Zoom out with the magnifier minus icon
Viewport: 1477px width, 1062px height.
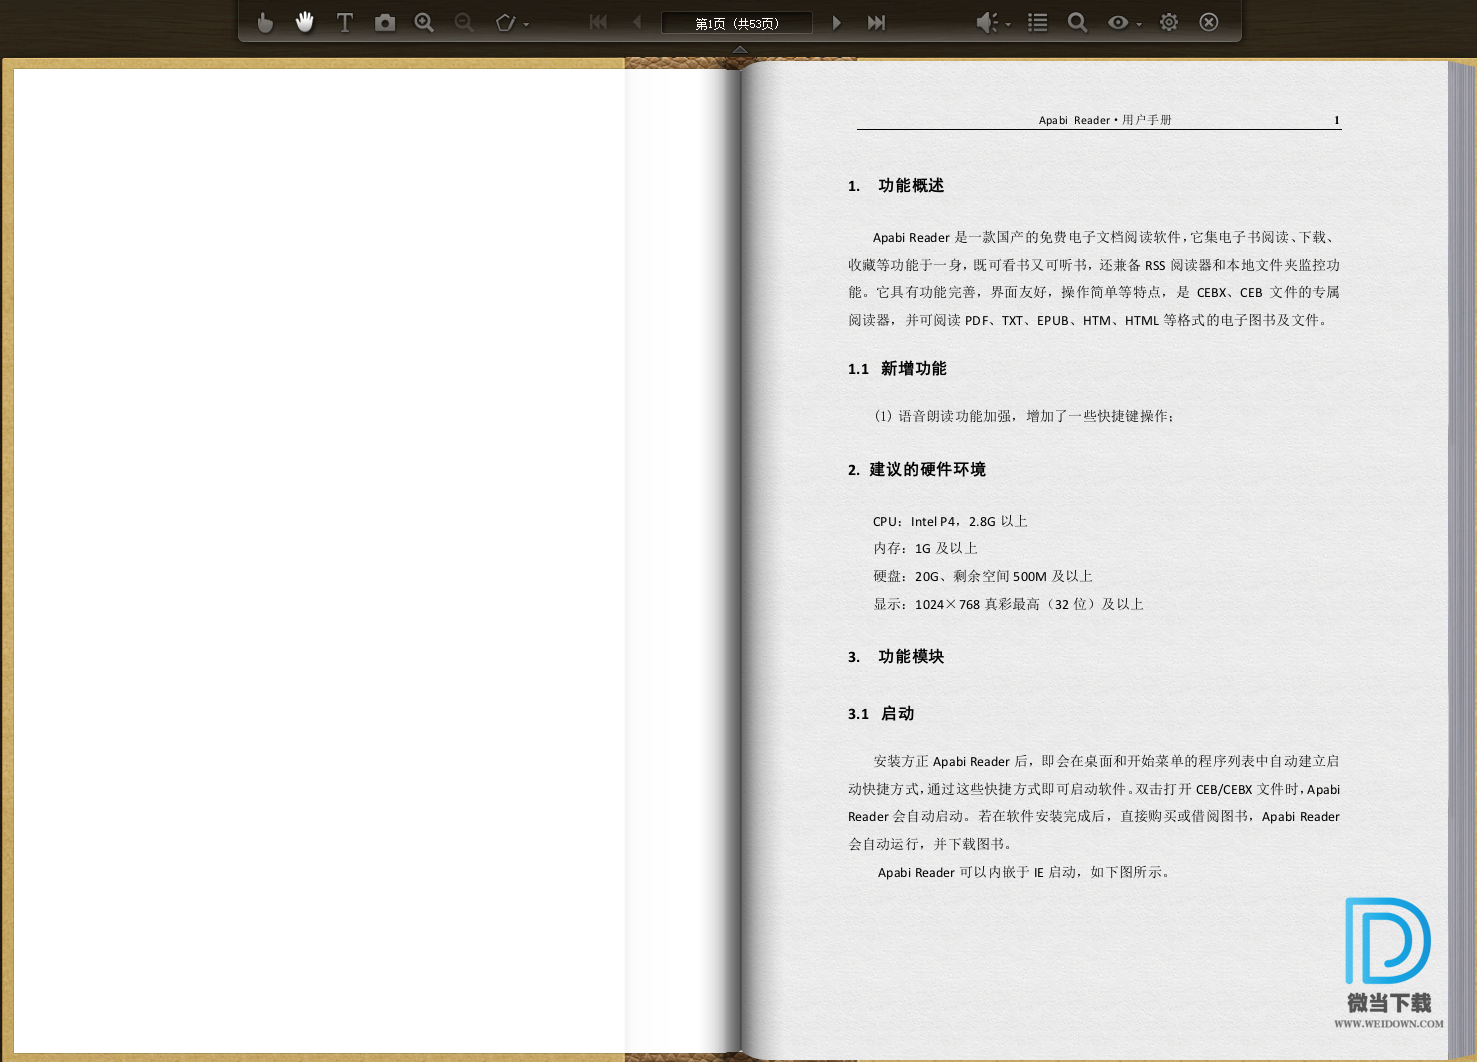coord(464,22)
